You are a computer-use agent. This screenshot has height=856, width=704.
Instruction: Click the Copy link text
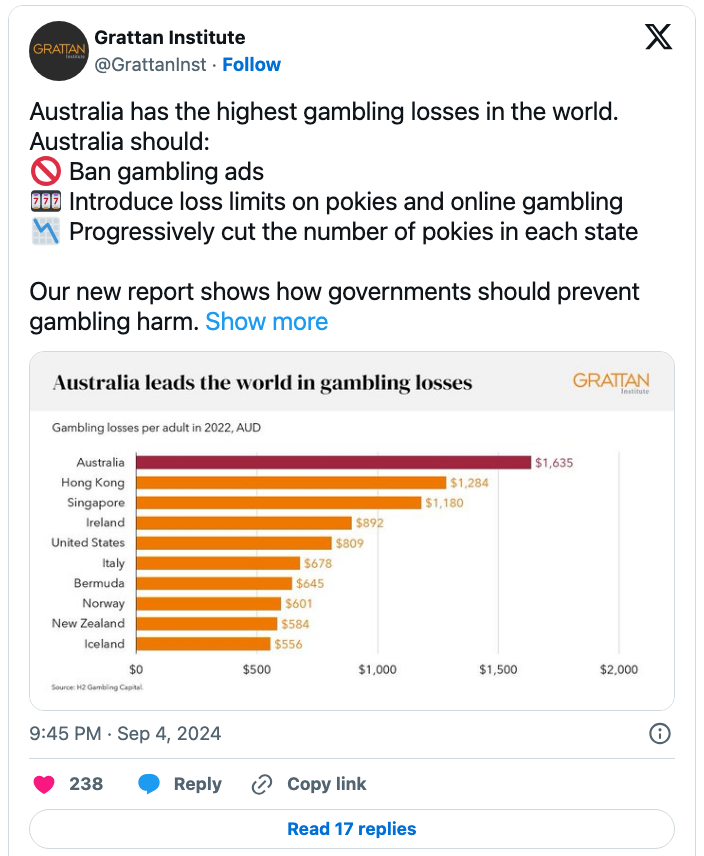point(326,784)
